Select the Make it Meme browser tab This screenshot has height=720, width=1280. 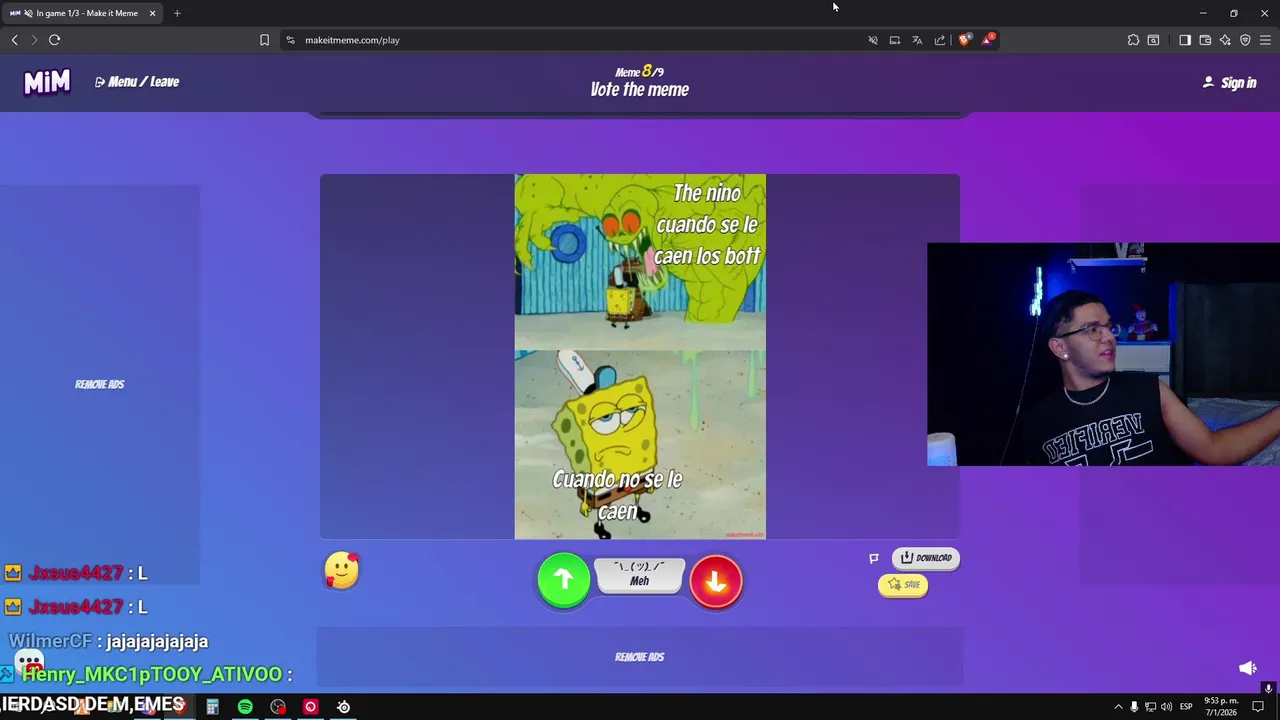(x=82, y=13)
